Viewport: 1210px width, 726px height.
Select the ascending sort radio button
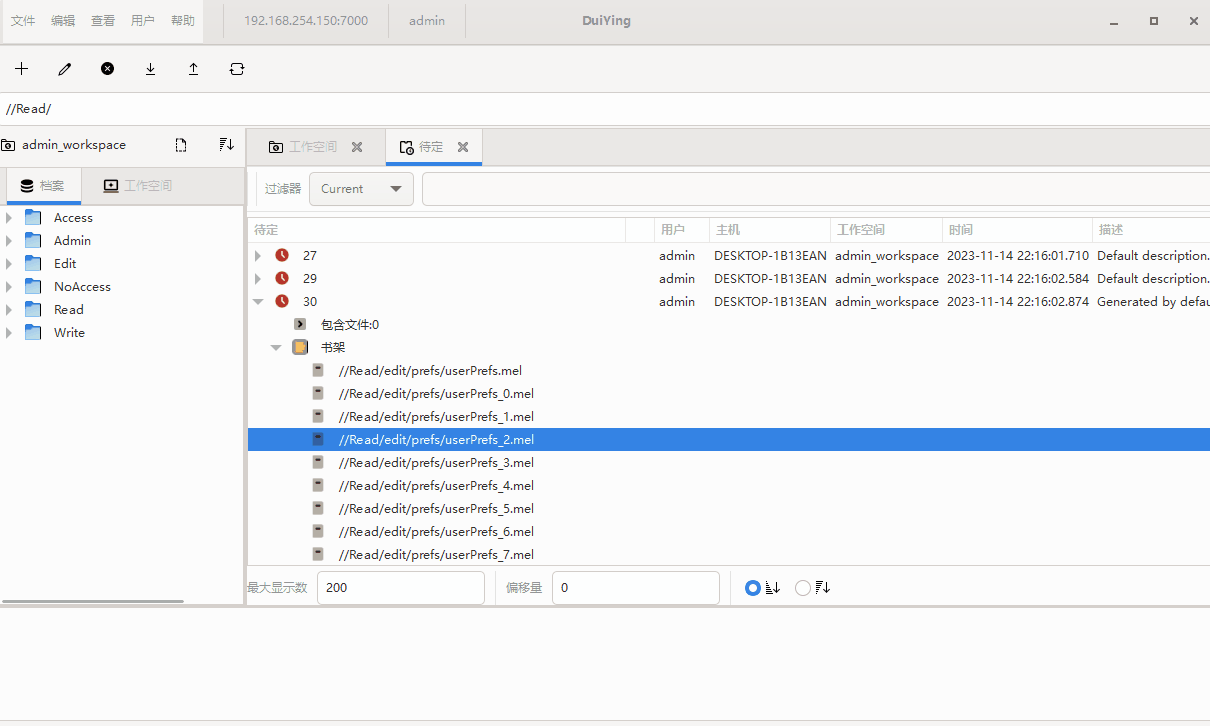(753, 588)
